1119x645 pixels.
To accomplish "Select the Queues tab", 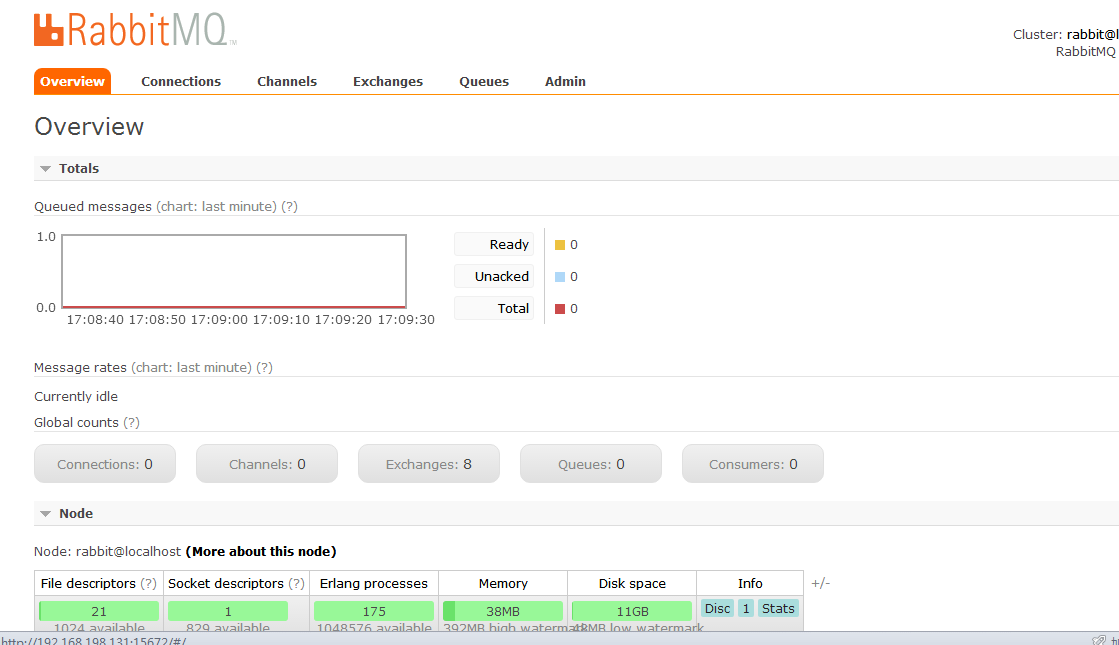I will pos(484,81).
